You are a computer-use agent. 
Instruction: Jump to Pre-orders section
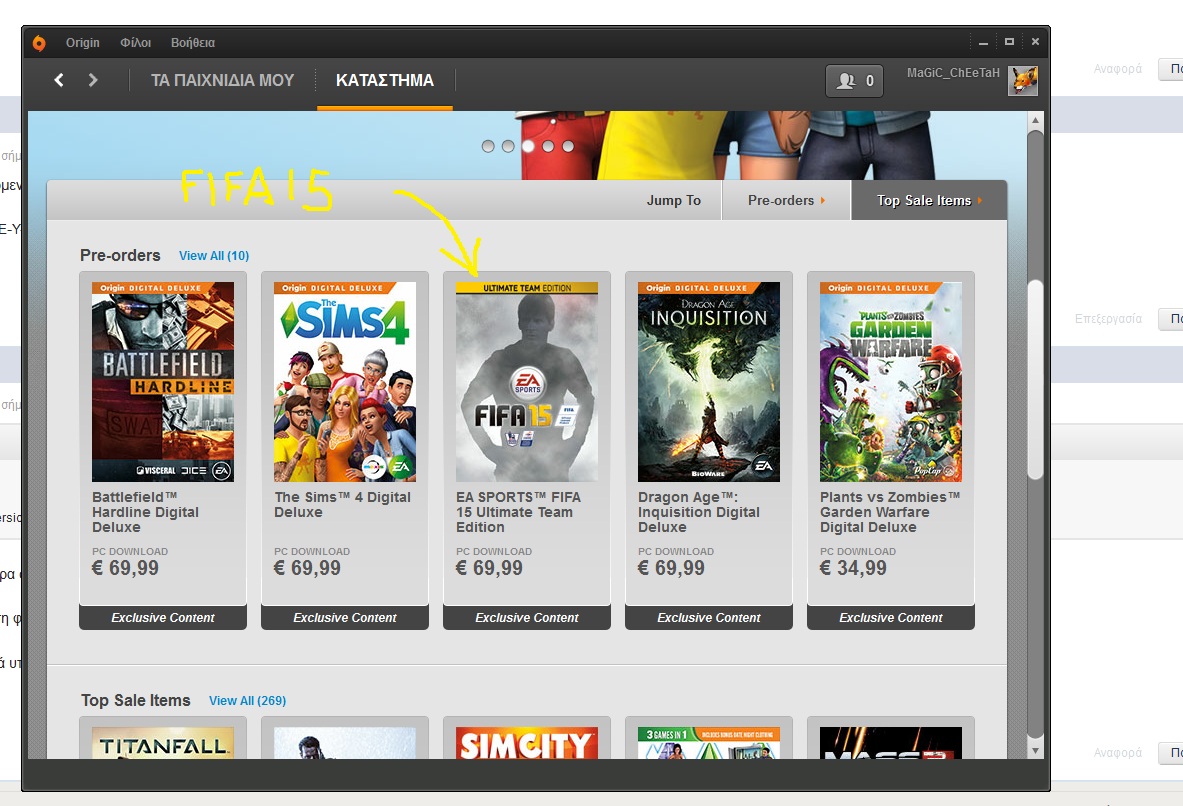click(x=786, y=201)
